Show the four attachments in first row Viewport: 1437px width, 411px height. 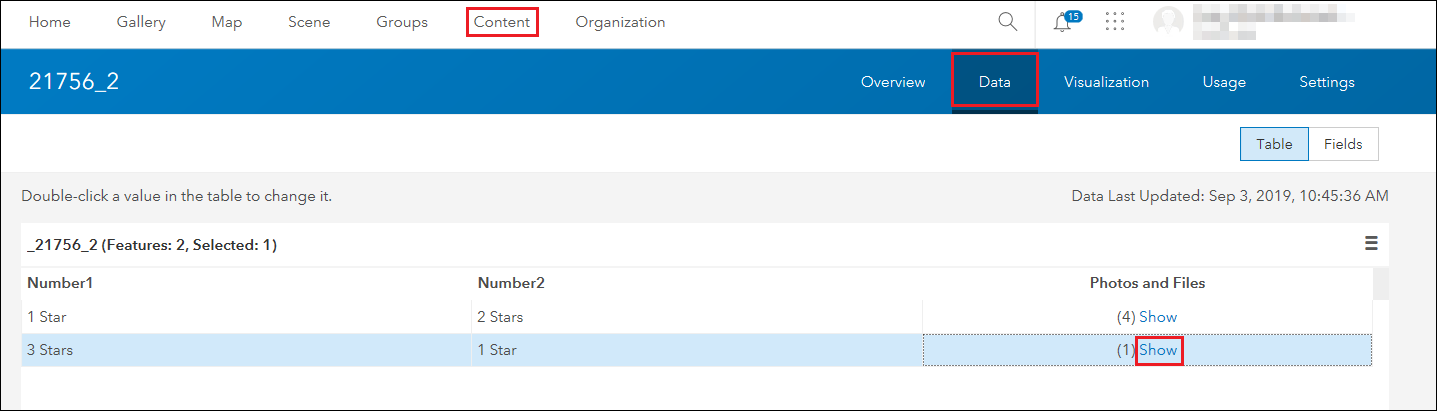(x=1158, y=317)
